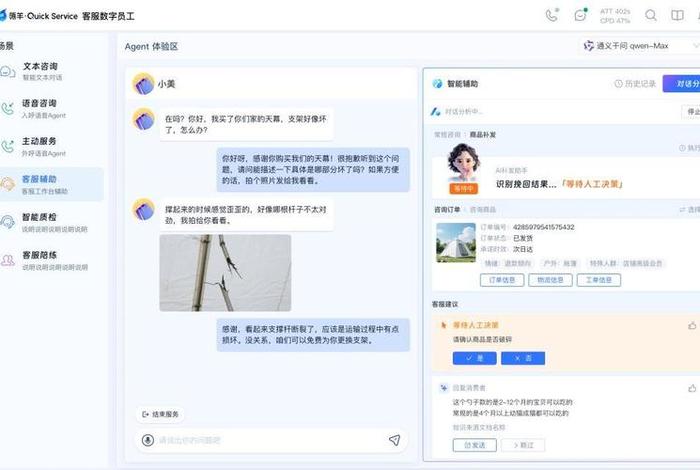Viewport: 700px width, 470px height.
Task: Open 历史记录 history link
Action: click(x=635, y=83)
